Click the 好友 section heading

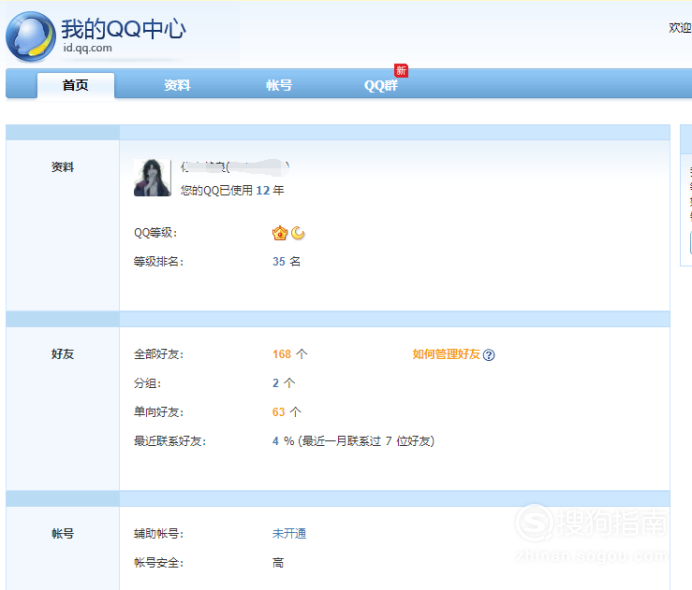pos(63,354)
